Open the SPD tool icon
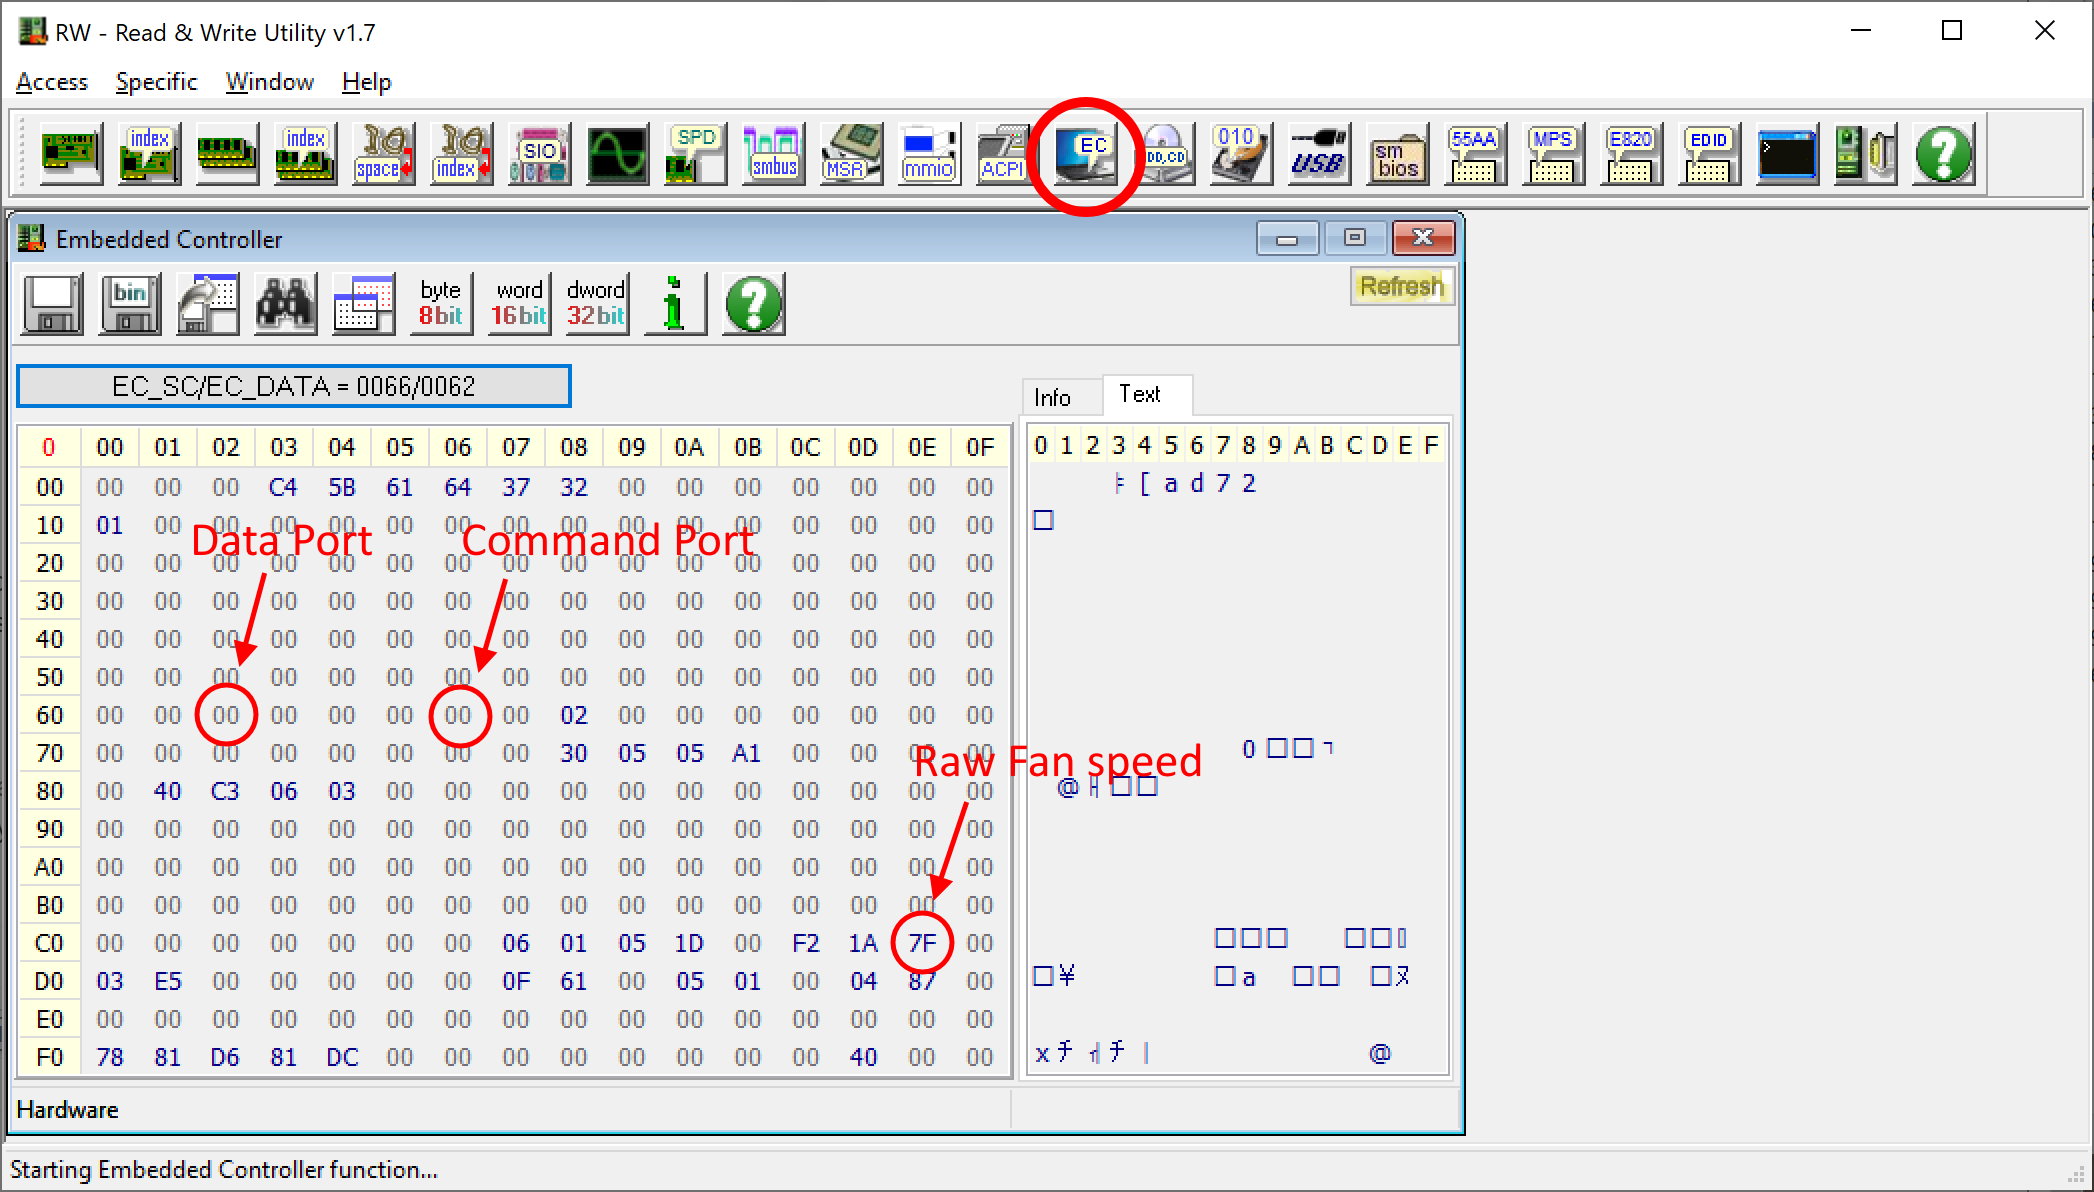The height and width of the screenshot is (1192, 2094). click(695, 154)
